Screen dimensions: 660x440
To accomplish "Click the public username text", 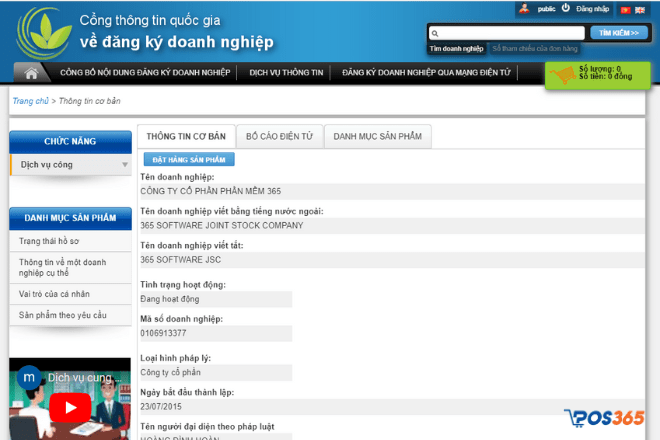I will pos(546,9).
